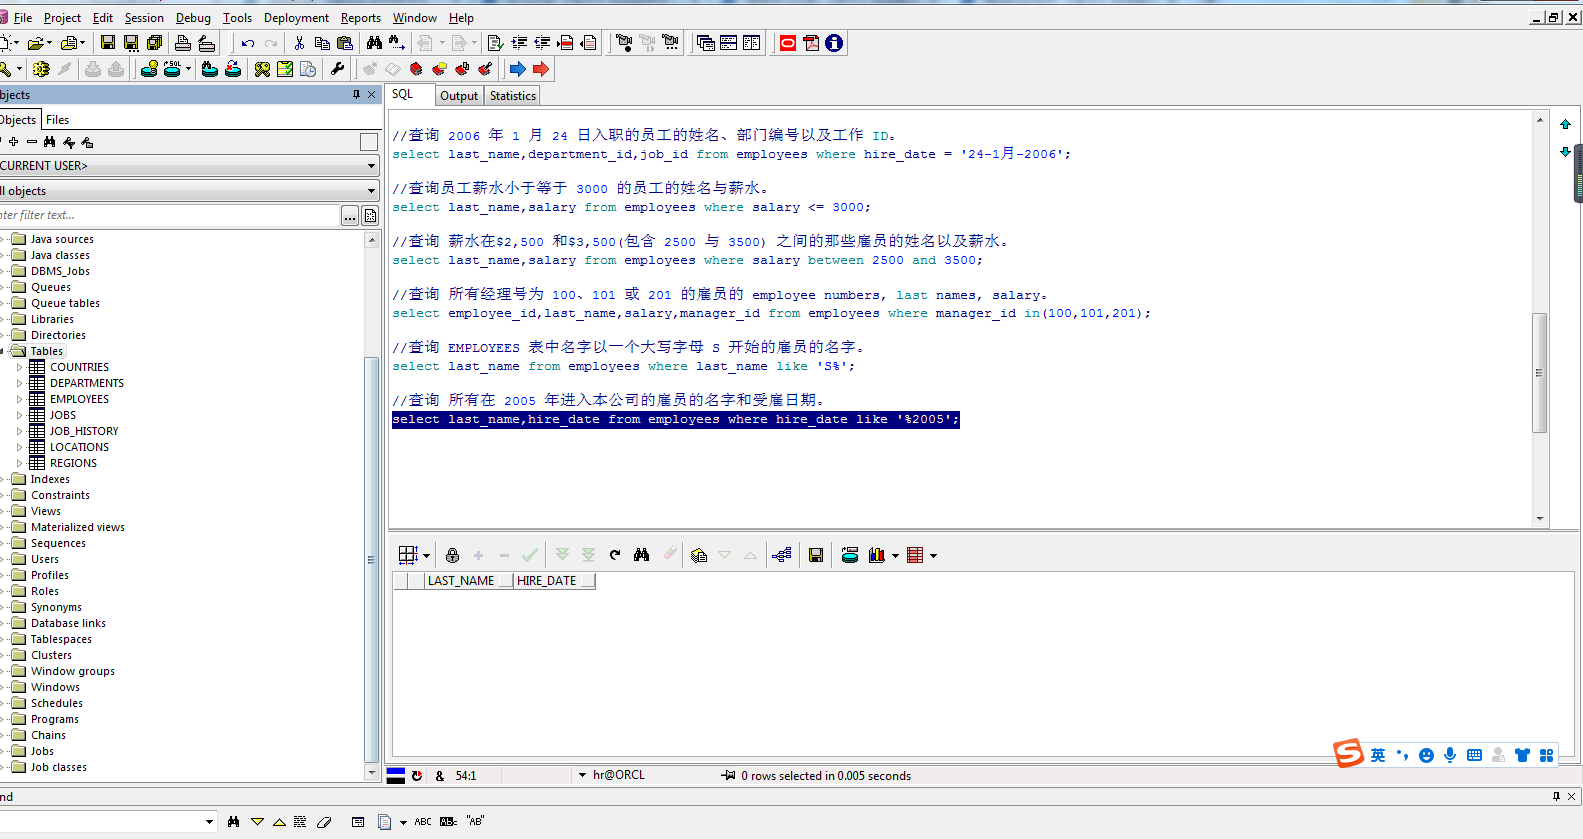Image resolution: width=1583 pixels, height=839 pixels.
Task: Click the Save All stacked disks icon
Action: point(154,43)
